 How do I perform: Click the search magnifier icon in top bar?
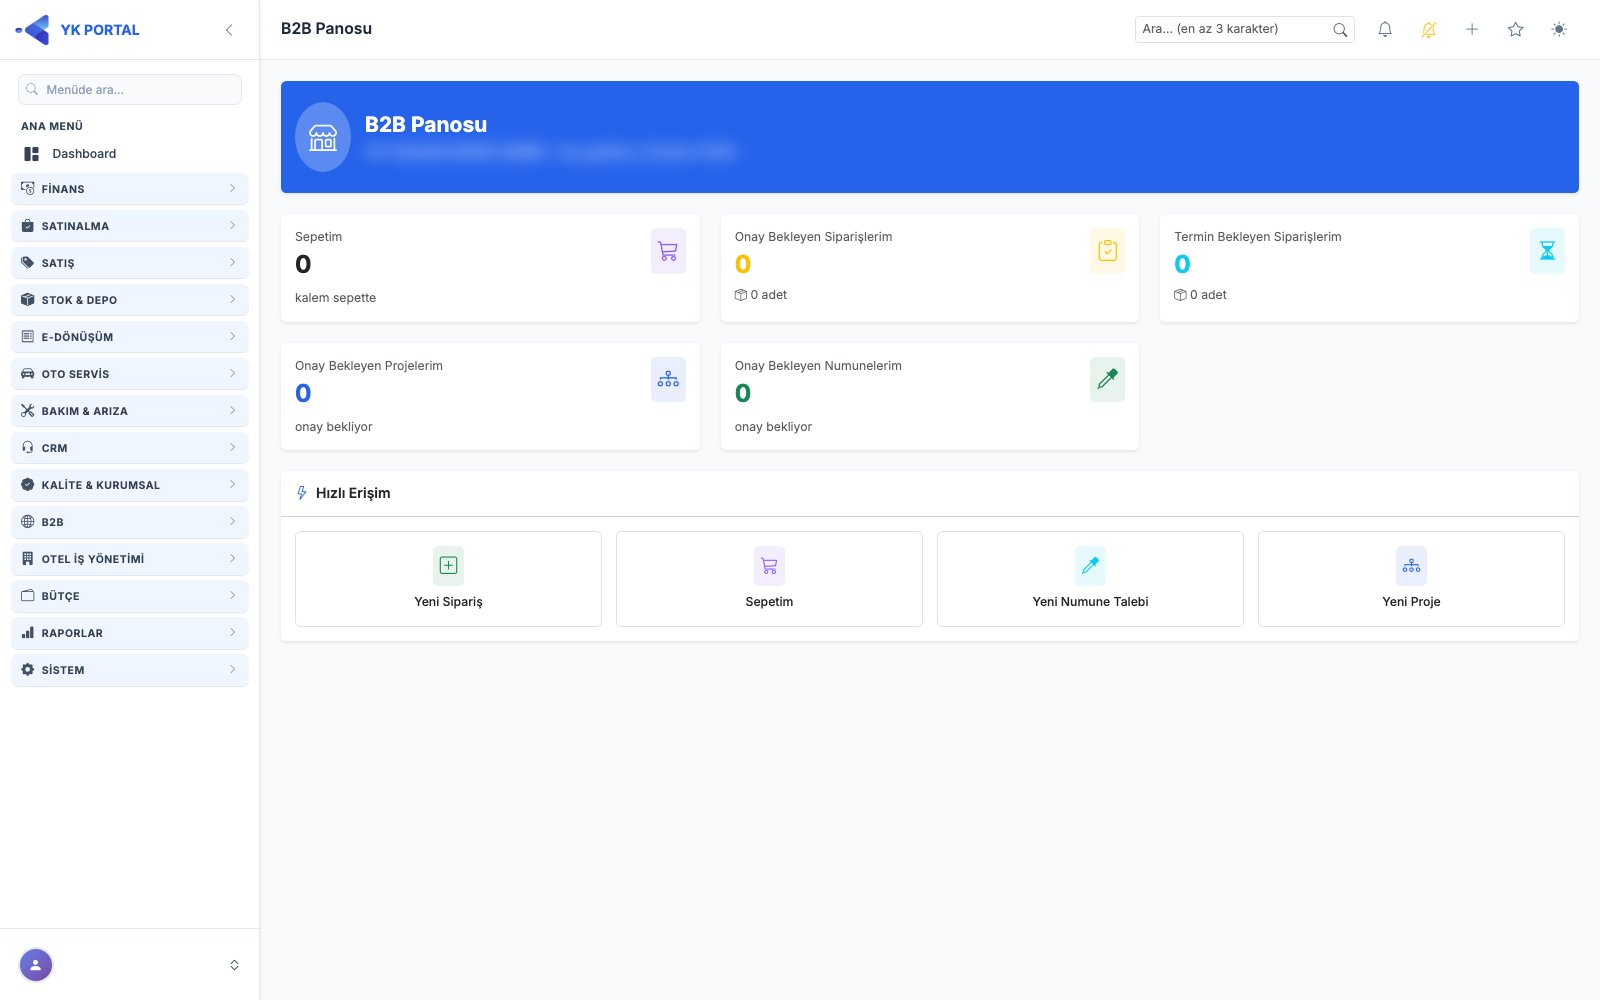[x=1340, y=30]
